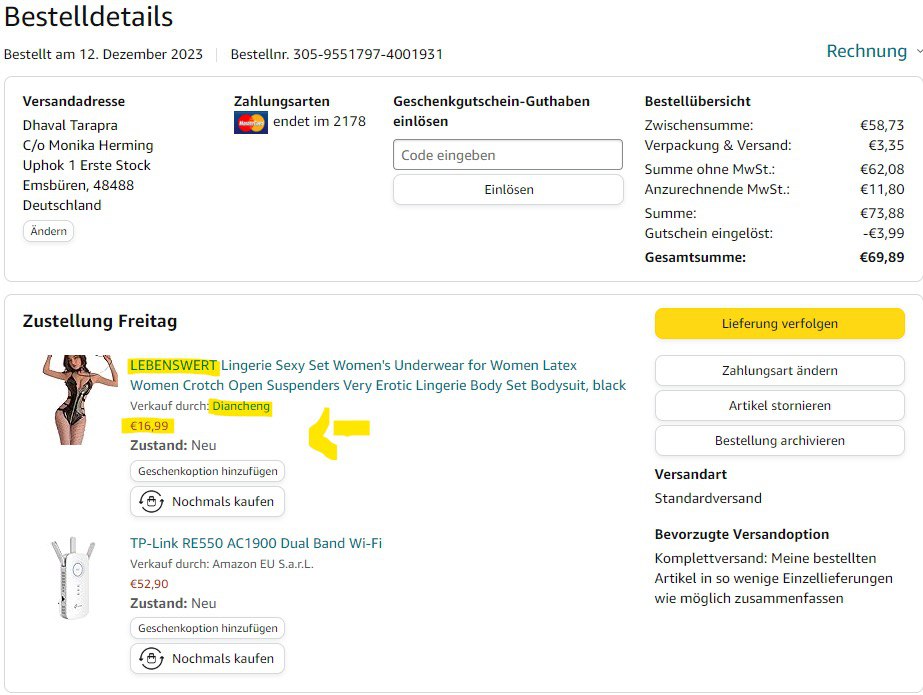Click the buy-again icon for the lingerie set
The height and width of the screenshot is (695, 923).
[151, 502]
